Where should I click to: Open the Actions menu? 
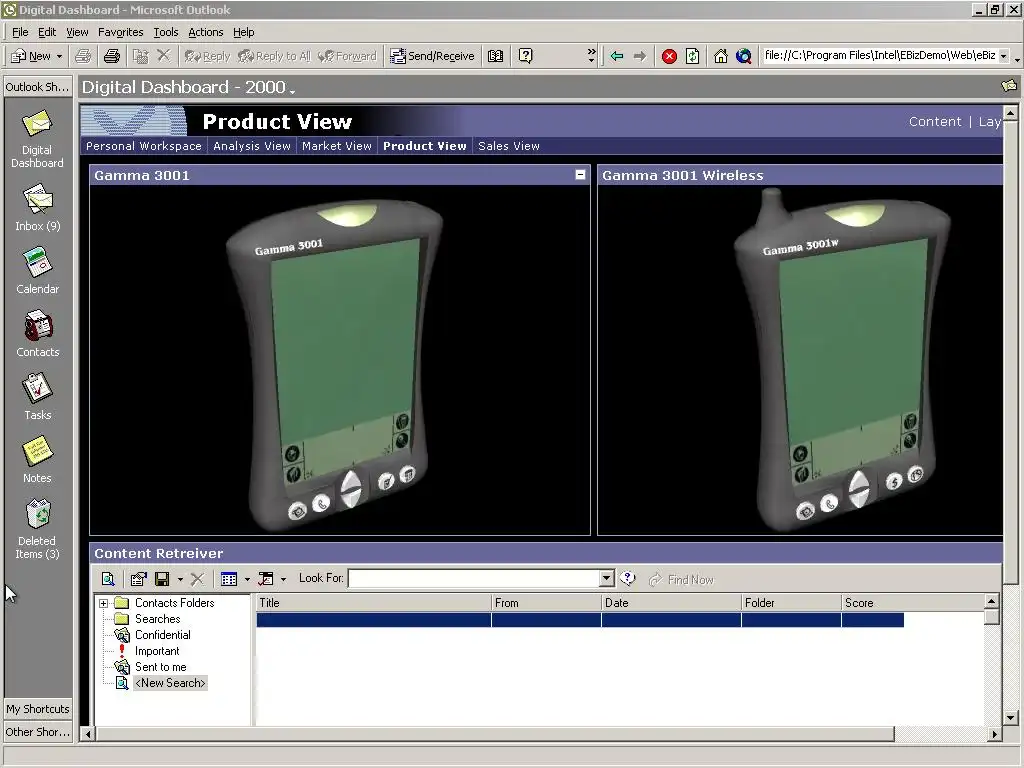point(206,32)
